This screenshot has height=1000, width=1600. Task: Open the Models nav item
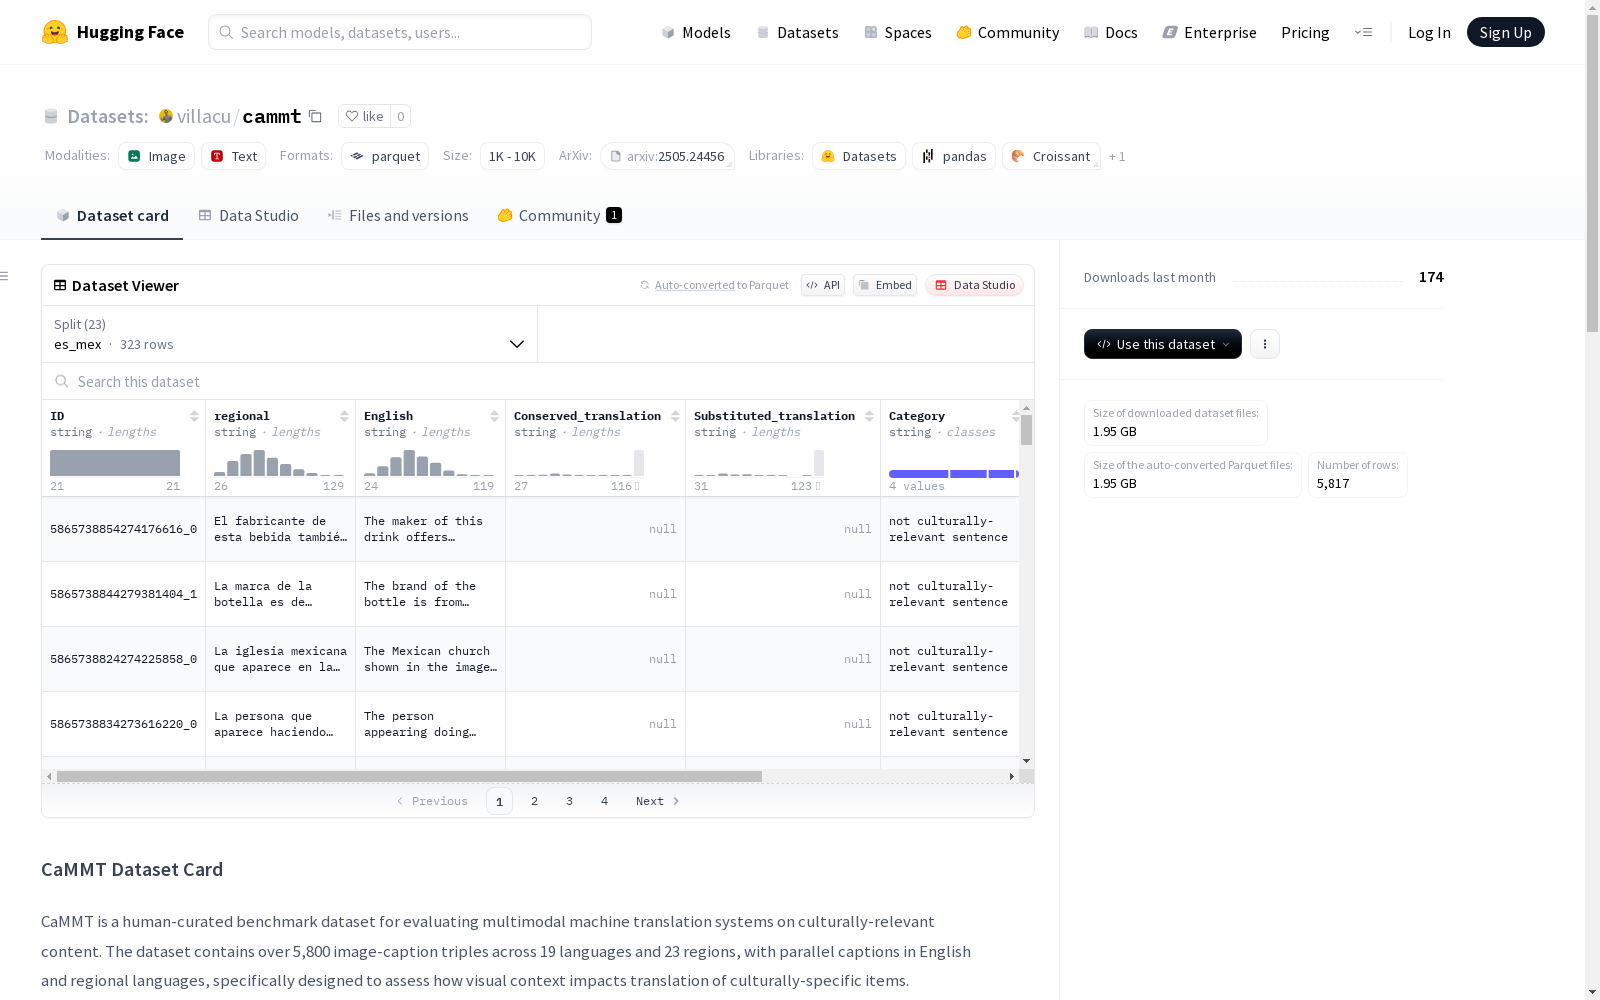(x=696, y=32)
